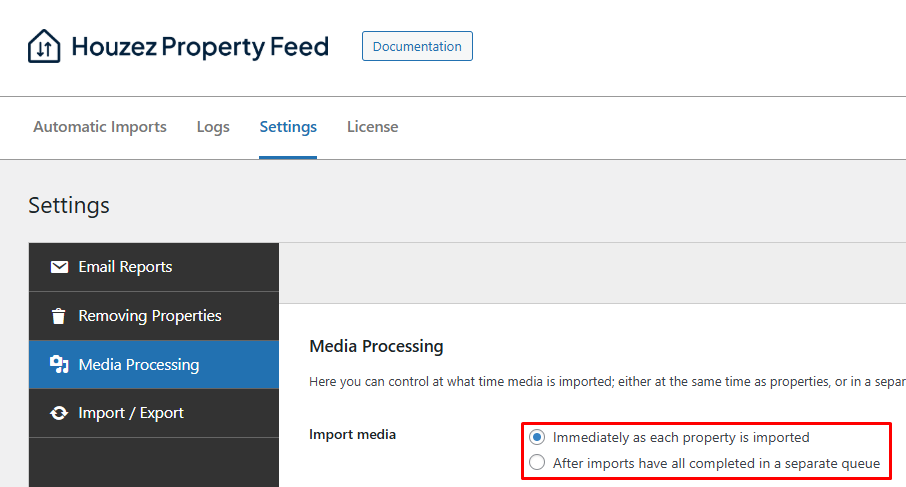The height and width of the screenshot is (487, 906).
Task: Click the Houzez Property Feed title text
Action: click(x=200, y=47)
